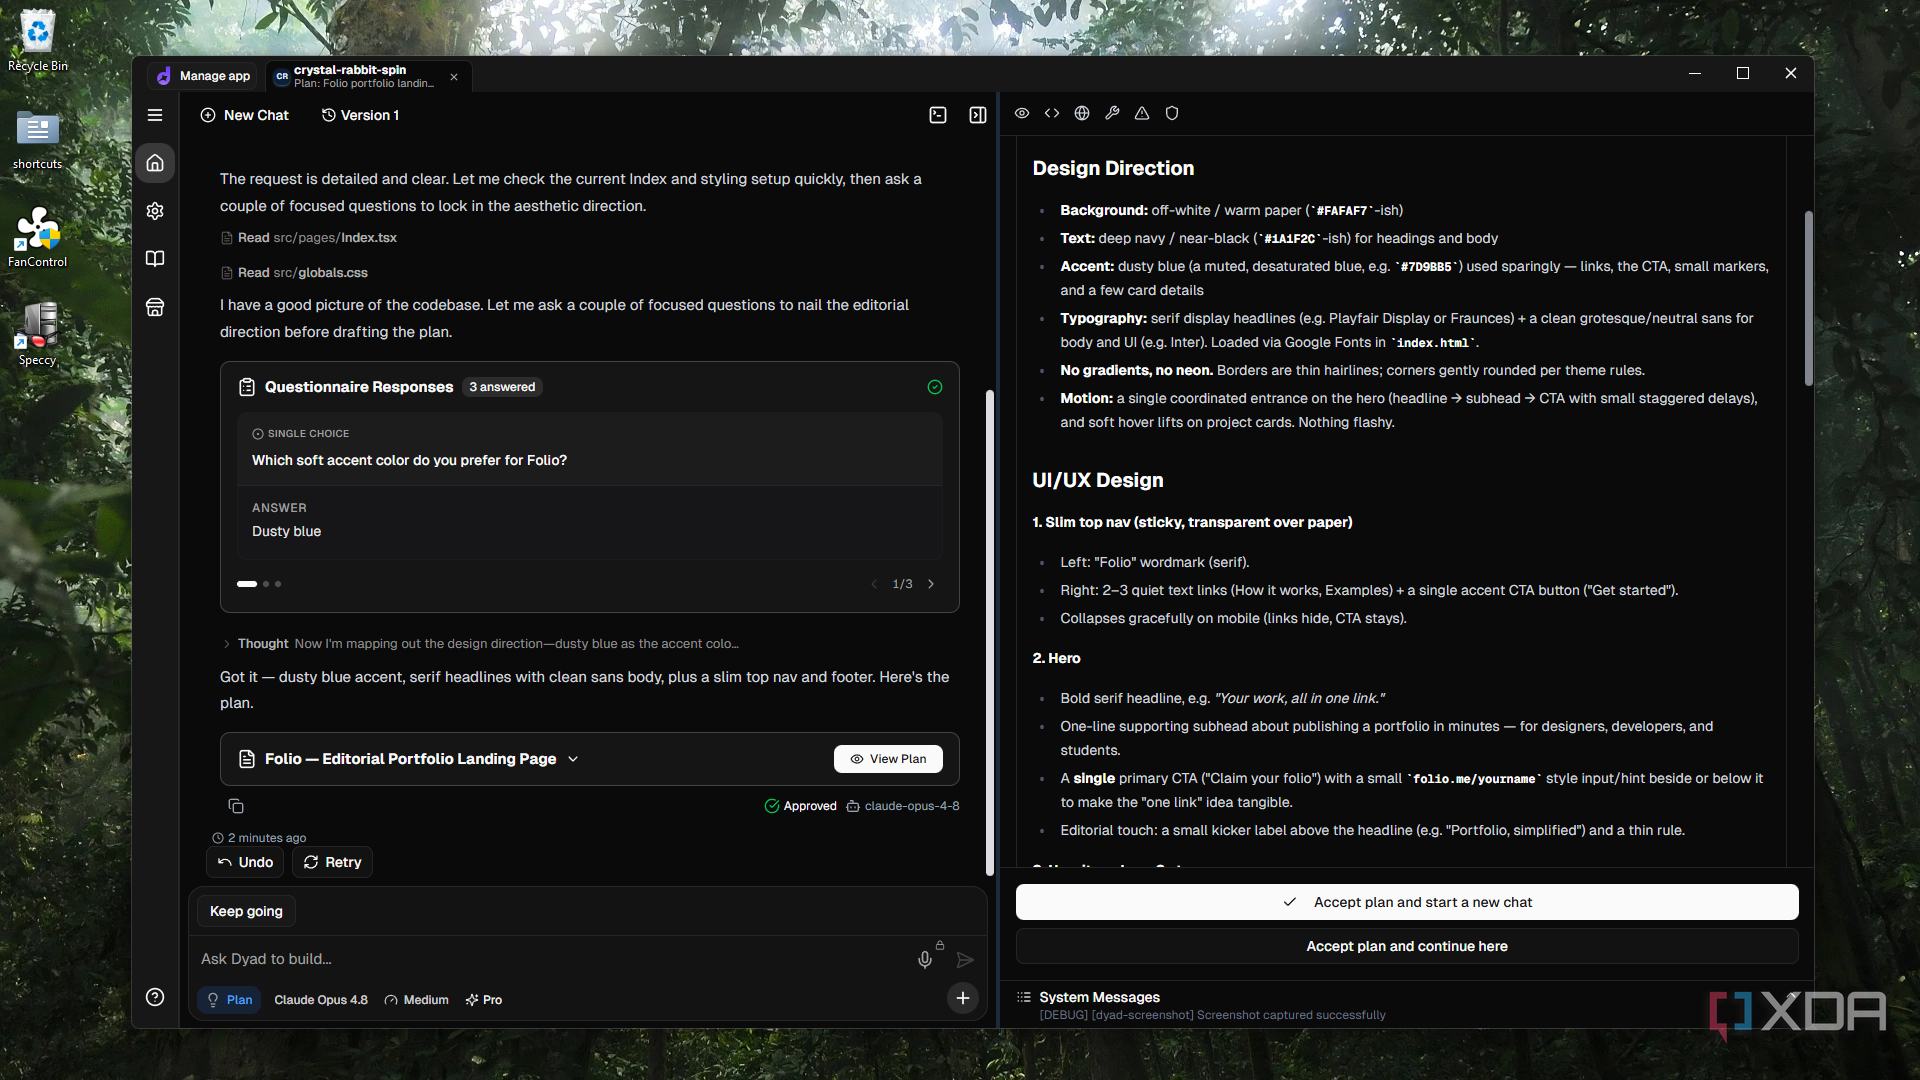Close the crystal-rabbit-spin tab
Viewport: 1920px width, 1080px height.
tap(454, 77)
